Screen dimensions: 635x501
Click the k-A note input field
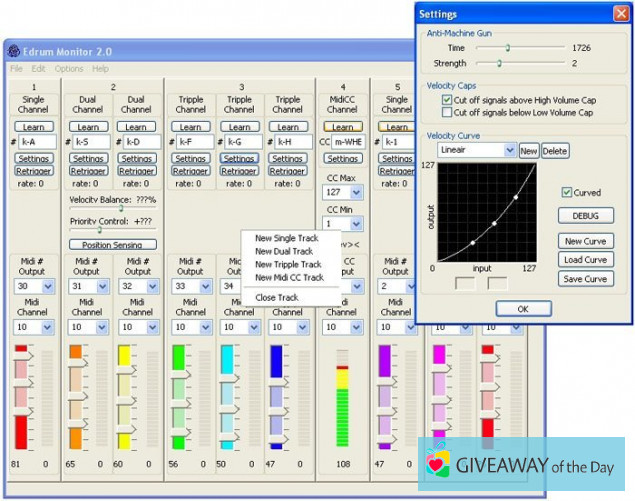pos(39,142)
